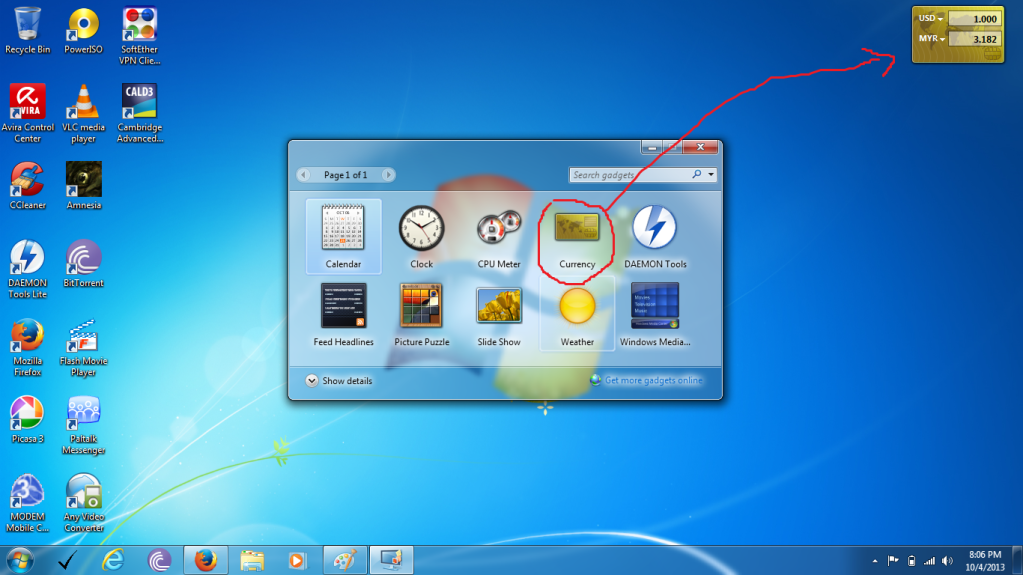Image resolution: width=1023 pixels, height=575 pixels.
Task: Open the volume control in system tray
Action: tap(948, 561)
